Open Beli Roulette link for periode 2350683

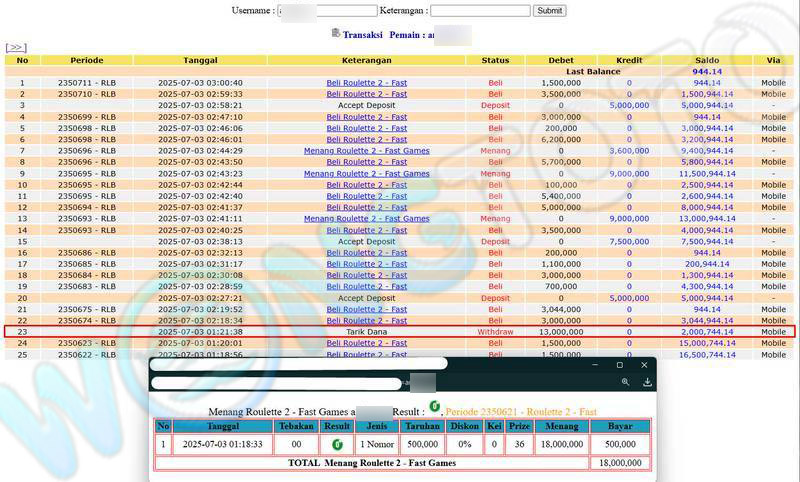pyautogui.click(x=366, y=287)
